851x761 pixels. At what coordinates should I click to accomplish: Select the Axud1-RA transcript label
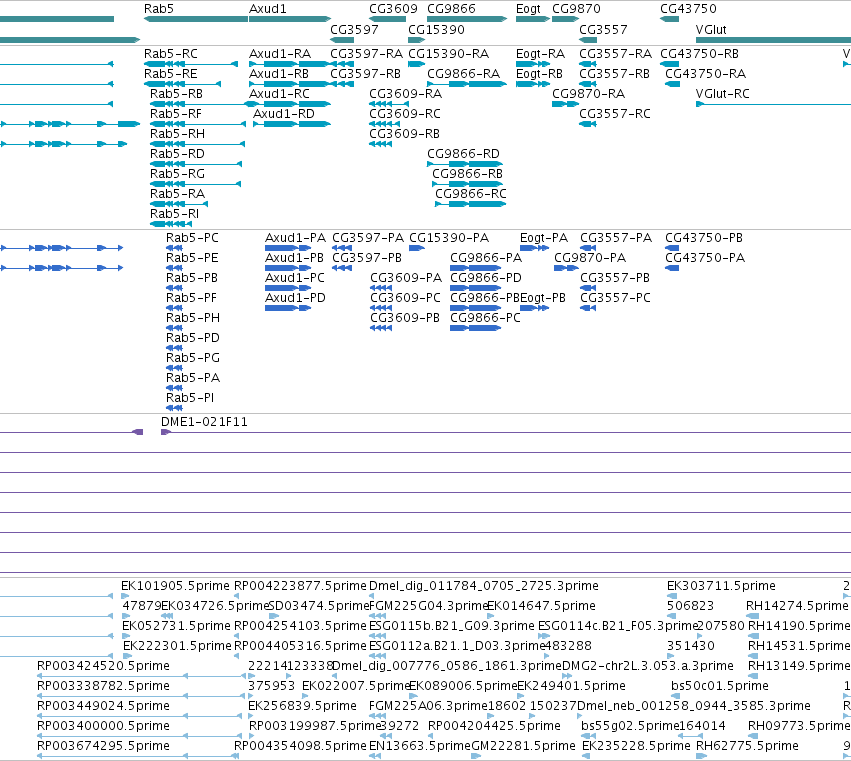click(280, 54)
